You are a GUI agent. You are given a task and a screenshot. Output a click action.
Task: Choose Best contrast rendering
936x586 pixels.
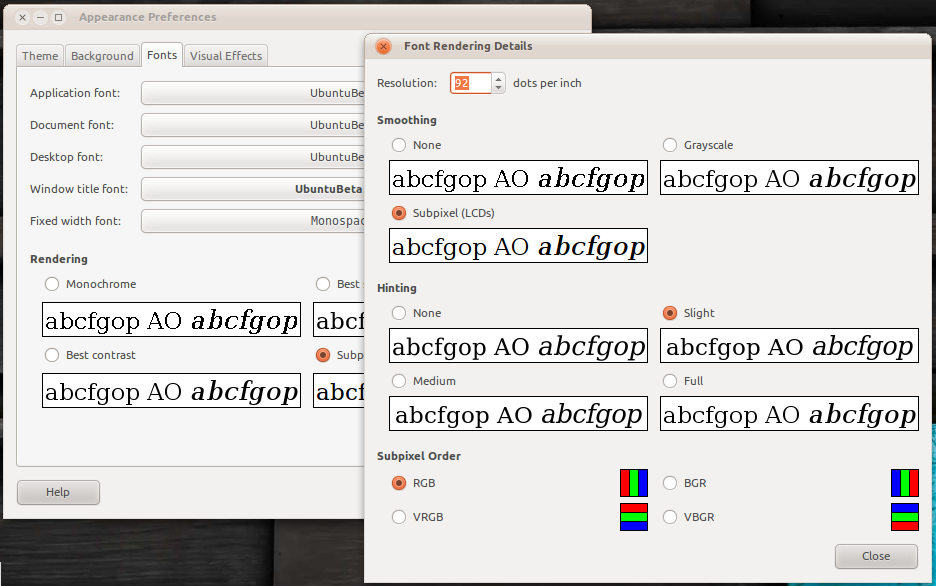tap(52, 355)
